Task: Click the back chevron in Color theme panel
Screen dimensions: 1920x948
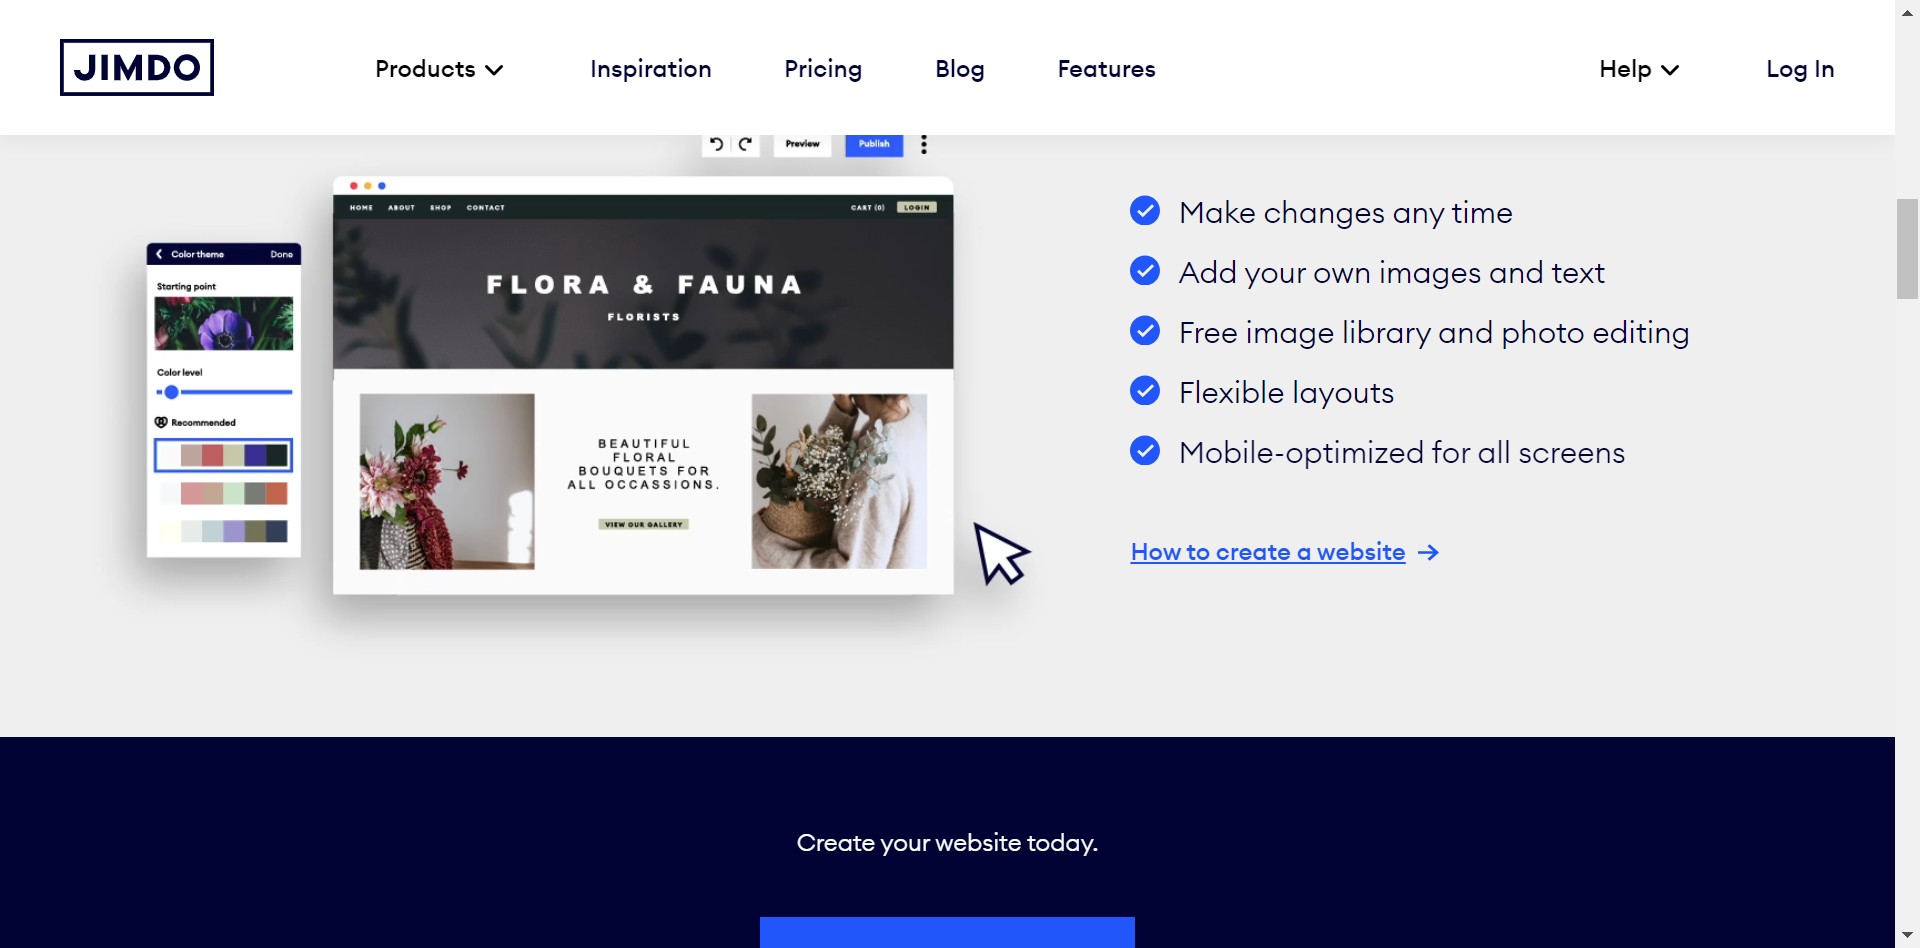Action: [159, 254]
